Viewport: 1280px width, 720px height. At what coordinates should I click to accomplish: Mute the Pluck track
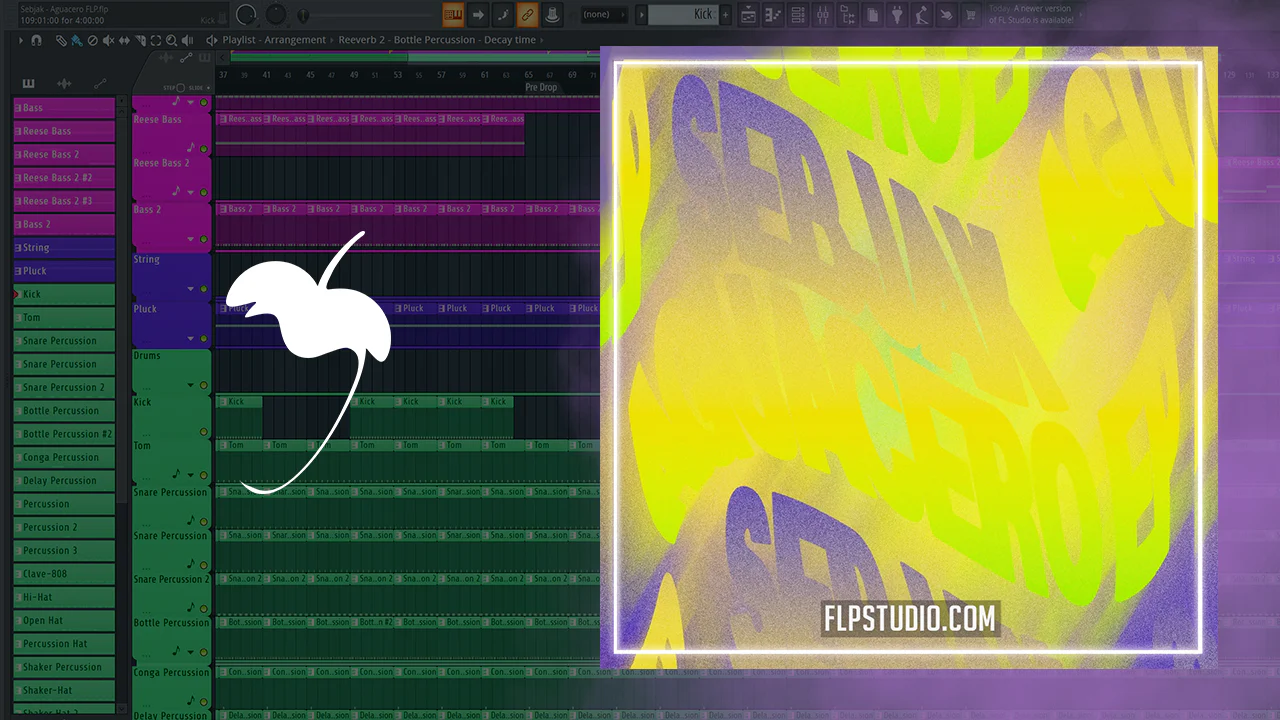[x=204, y=339]
